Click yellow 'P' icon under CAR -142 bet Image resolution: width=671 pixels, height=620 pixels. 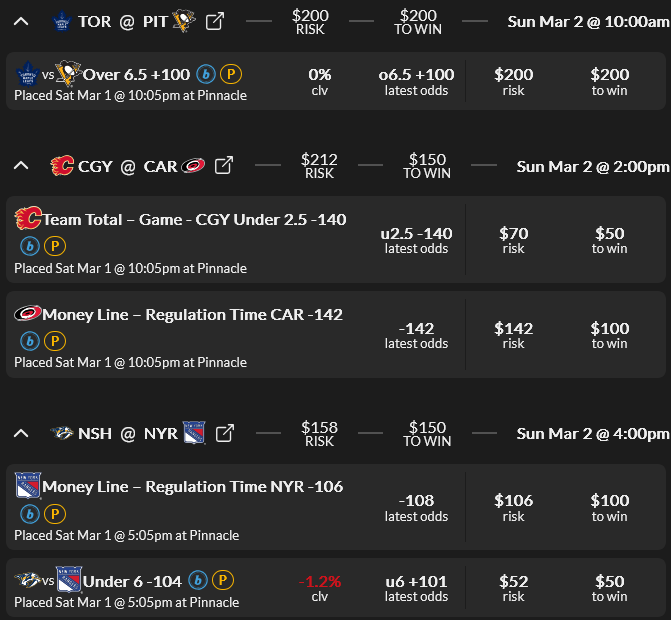tap(54, 341)
